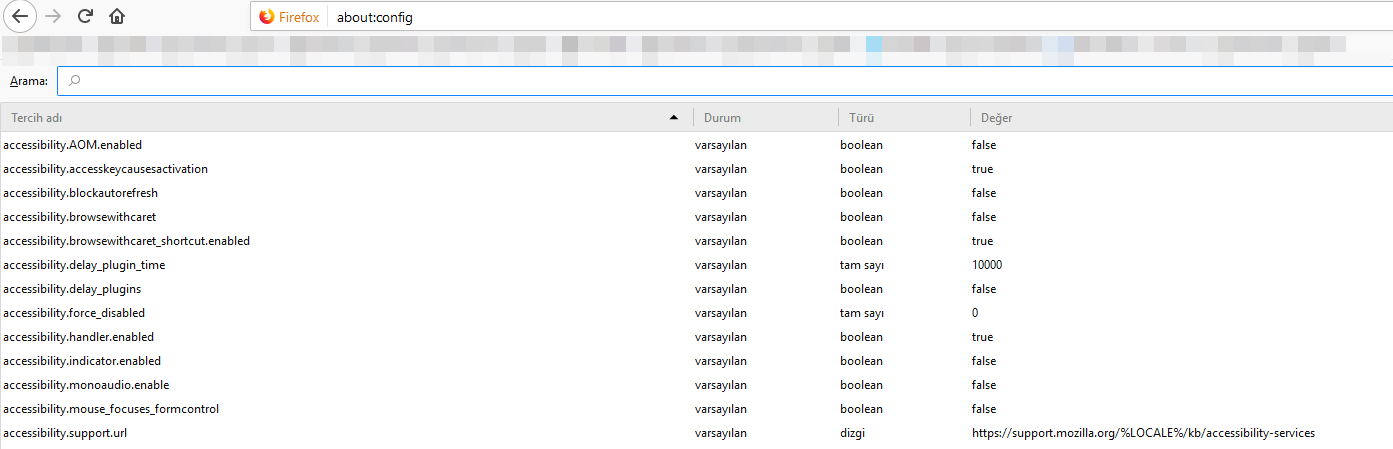Viewport: 1393px width, 449px height.
Task: Click the support.mozilla.org URL value
Action: [x=1143, y=433]
